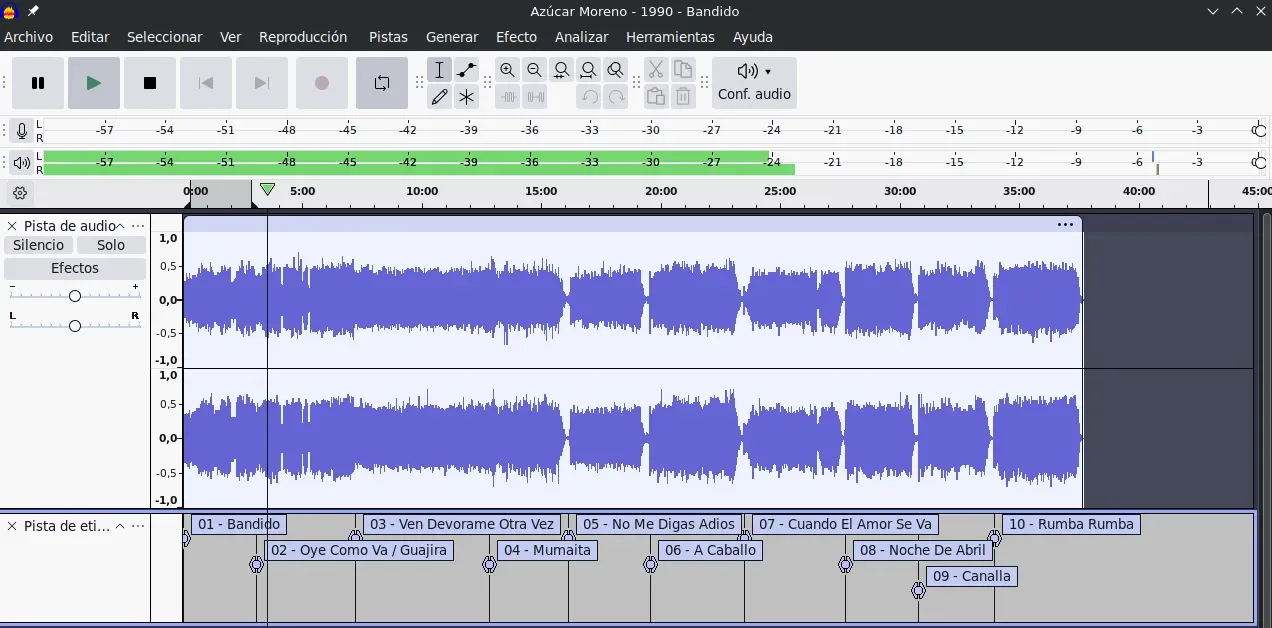Adjust the track pan L-R slider
The width and height of the screenshot is (1272, 628).
coord(75,326)
